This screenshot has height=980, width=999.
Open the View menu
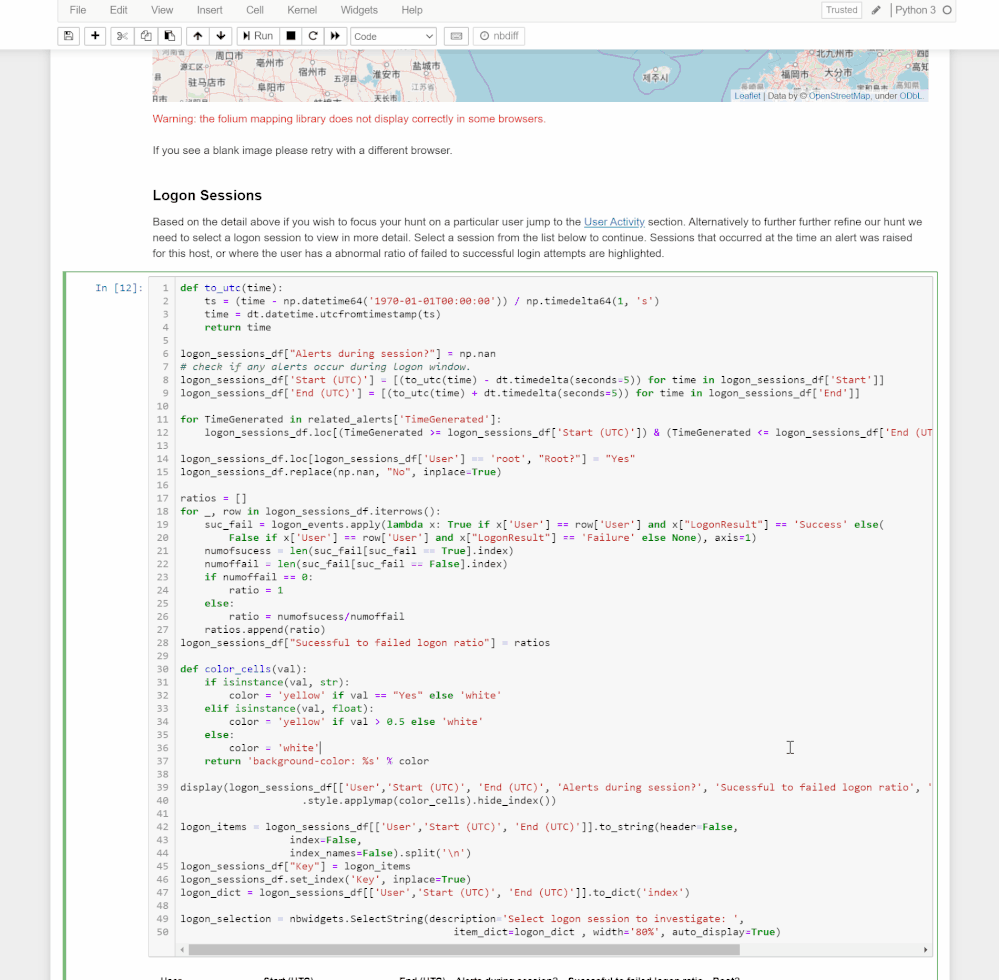(162, 10)
